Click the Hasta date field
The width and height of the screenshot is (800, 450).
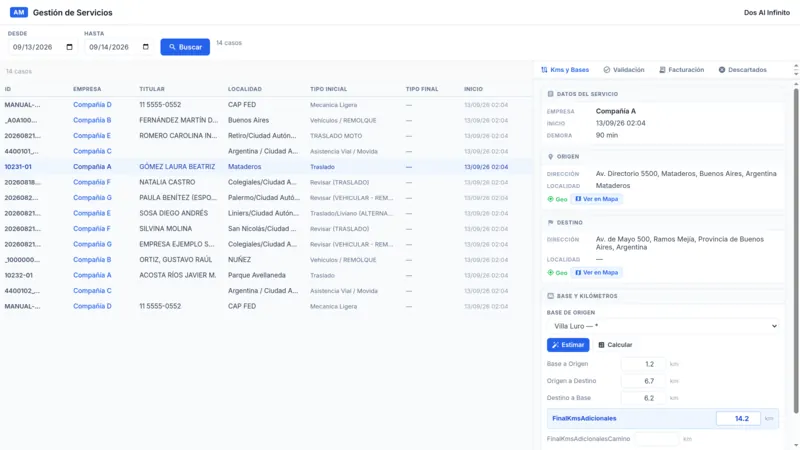(x=118, y=47)
